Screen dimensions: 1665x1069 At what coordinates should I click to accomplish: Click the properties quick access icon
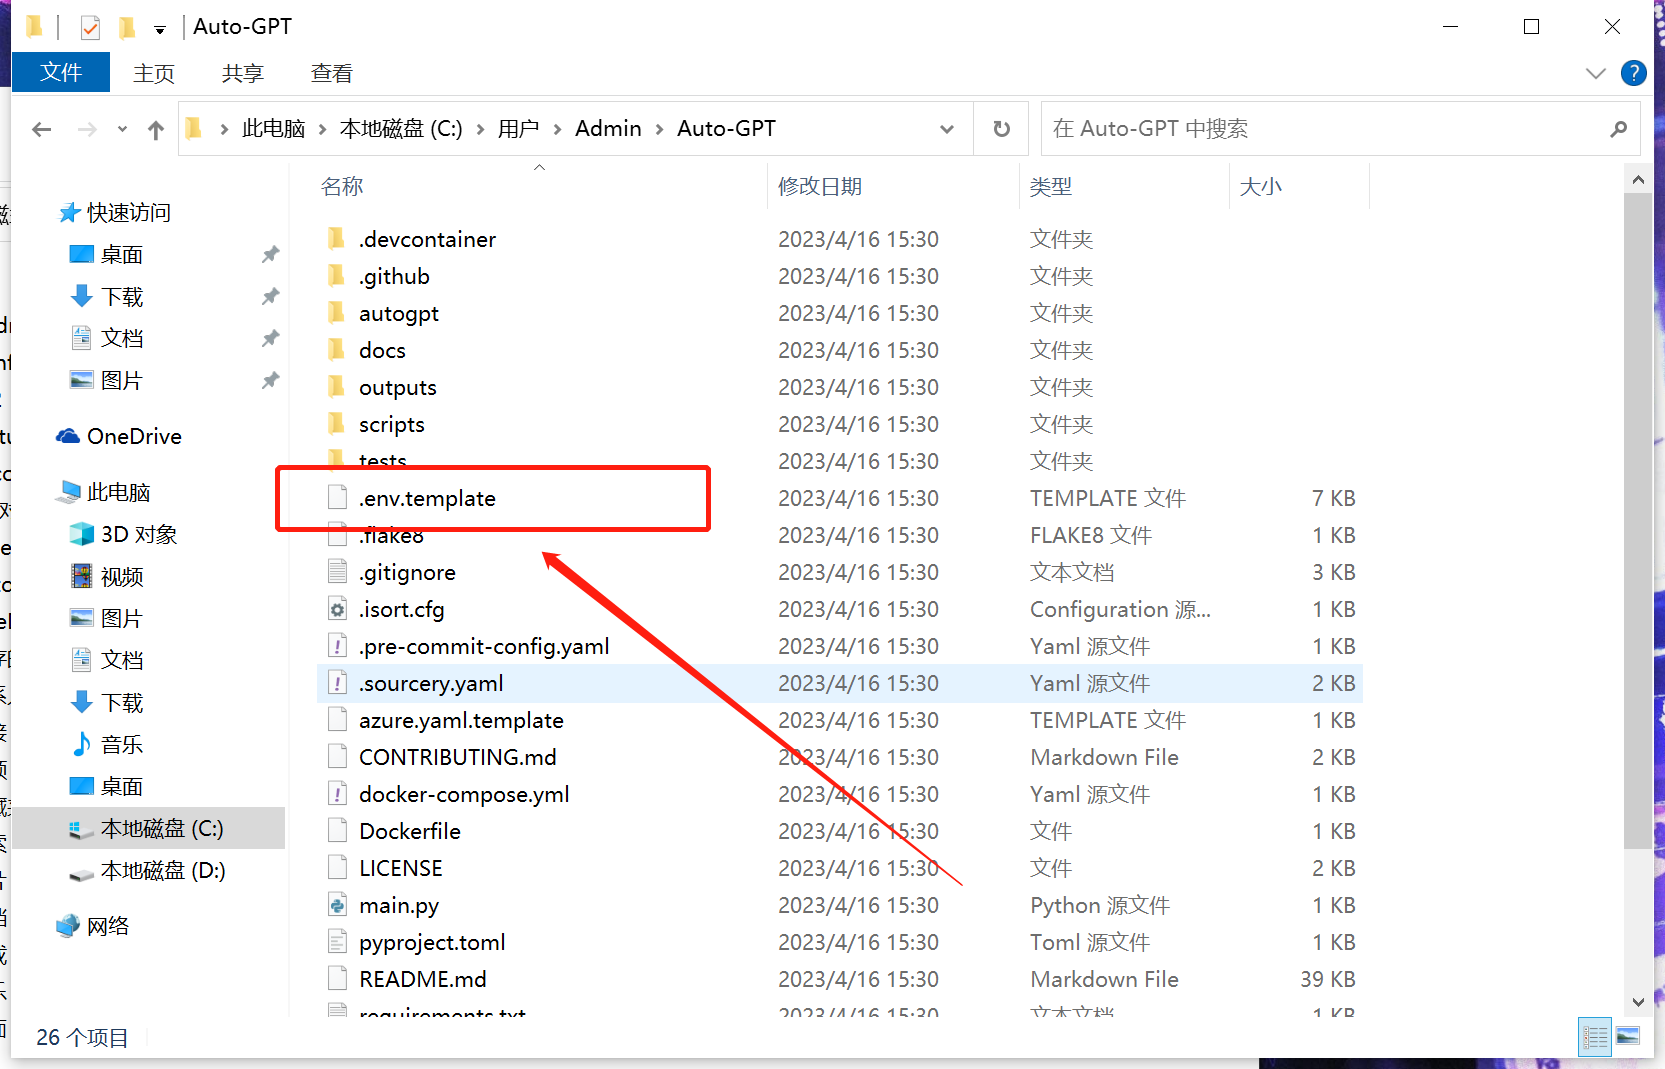coord(90,27)
